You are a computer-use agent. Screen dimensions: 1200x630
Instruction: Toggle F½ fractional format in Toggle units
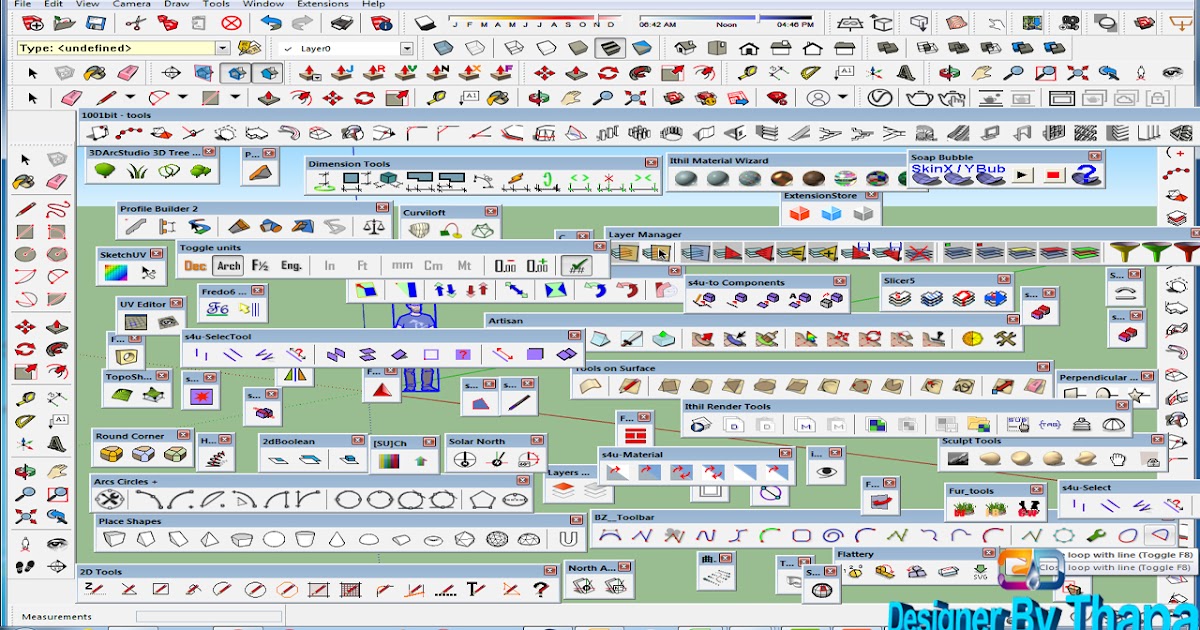click(260, 266)
